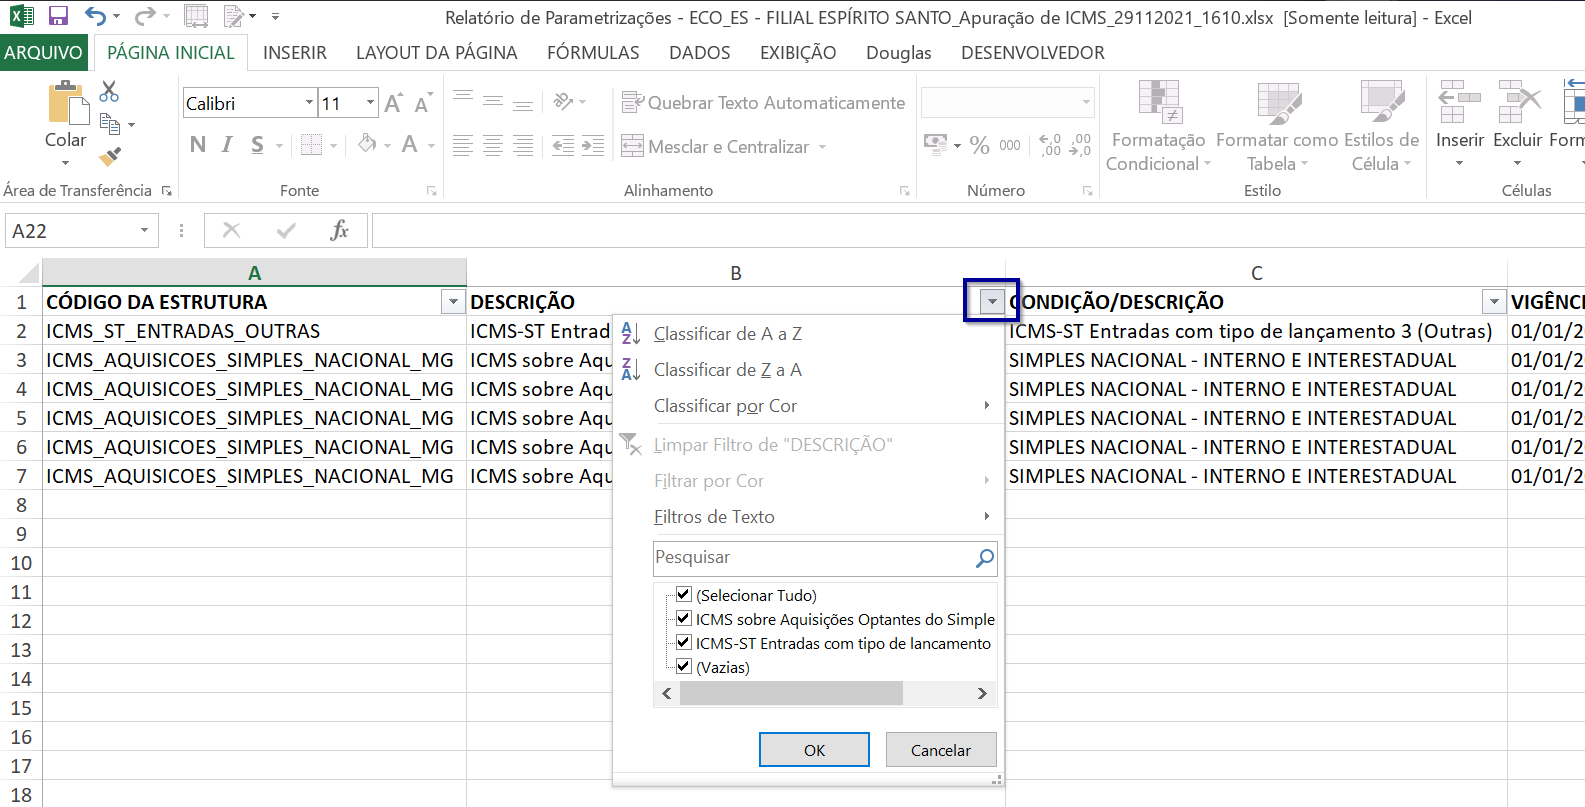Screen dimensions: 1585x807
Task: Click the Increase Font Size icon
Action: [393, 103]
